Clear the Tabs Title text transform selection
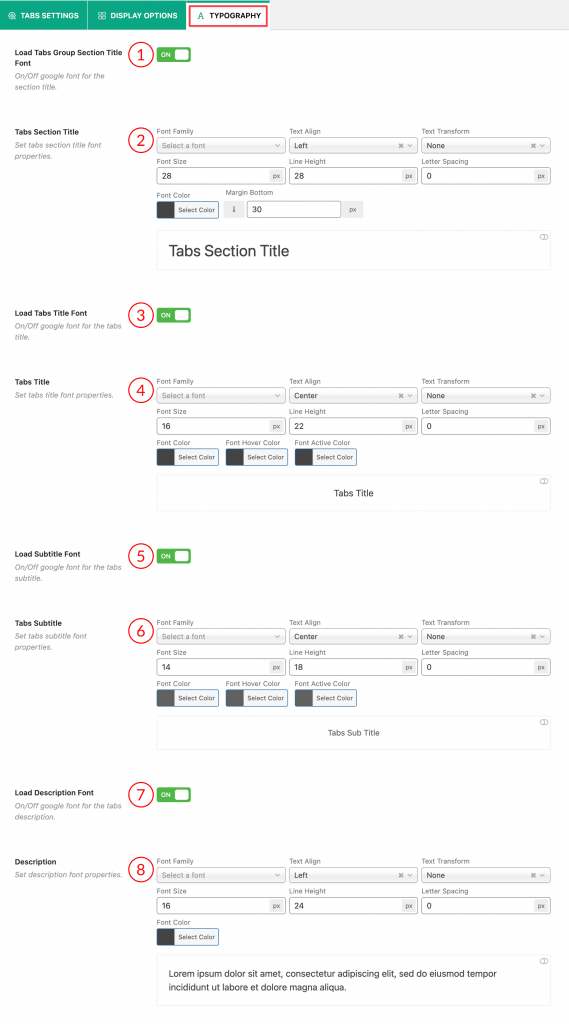The height and width of the screenshot is (1024, 569). 534,396
